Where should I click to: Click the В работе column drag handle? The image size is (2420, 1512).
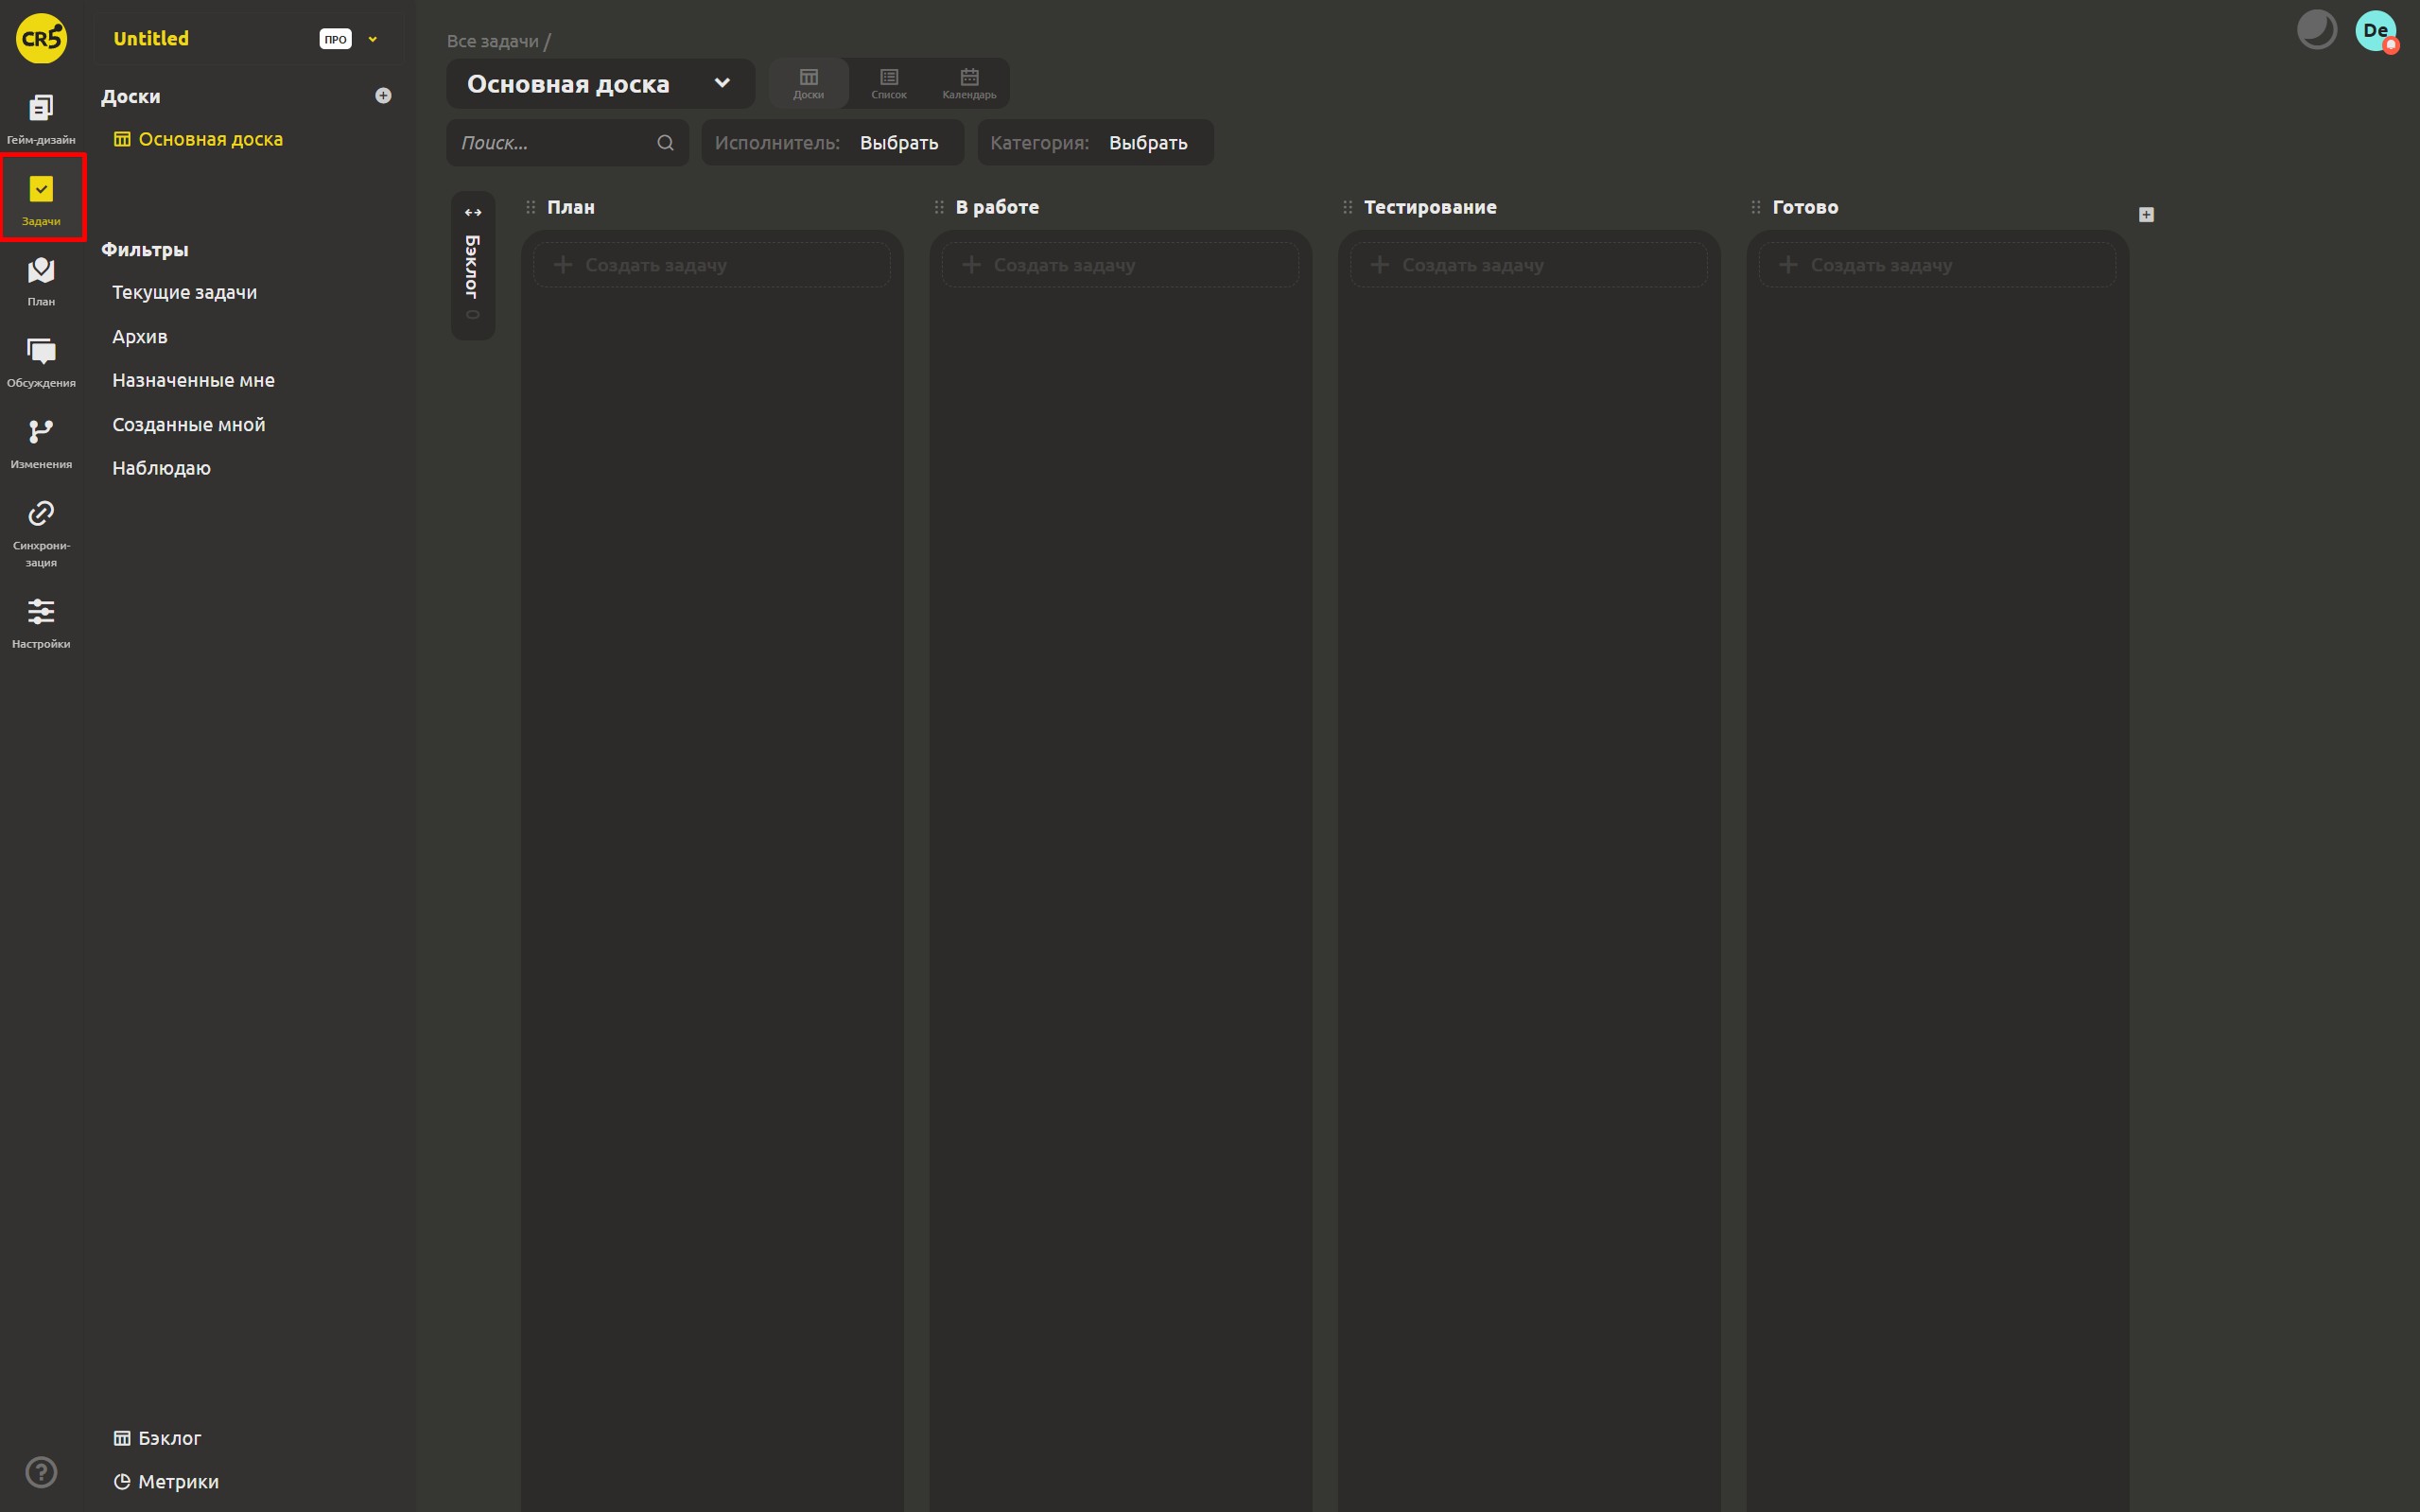pos(939,207)
